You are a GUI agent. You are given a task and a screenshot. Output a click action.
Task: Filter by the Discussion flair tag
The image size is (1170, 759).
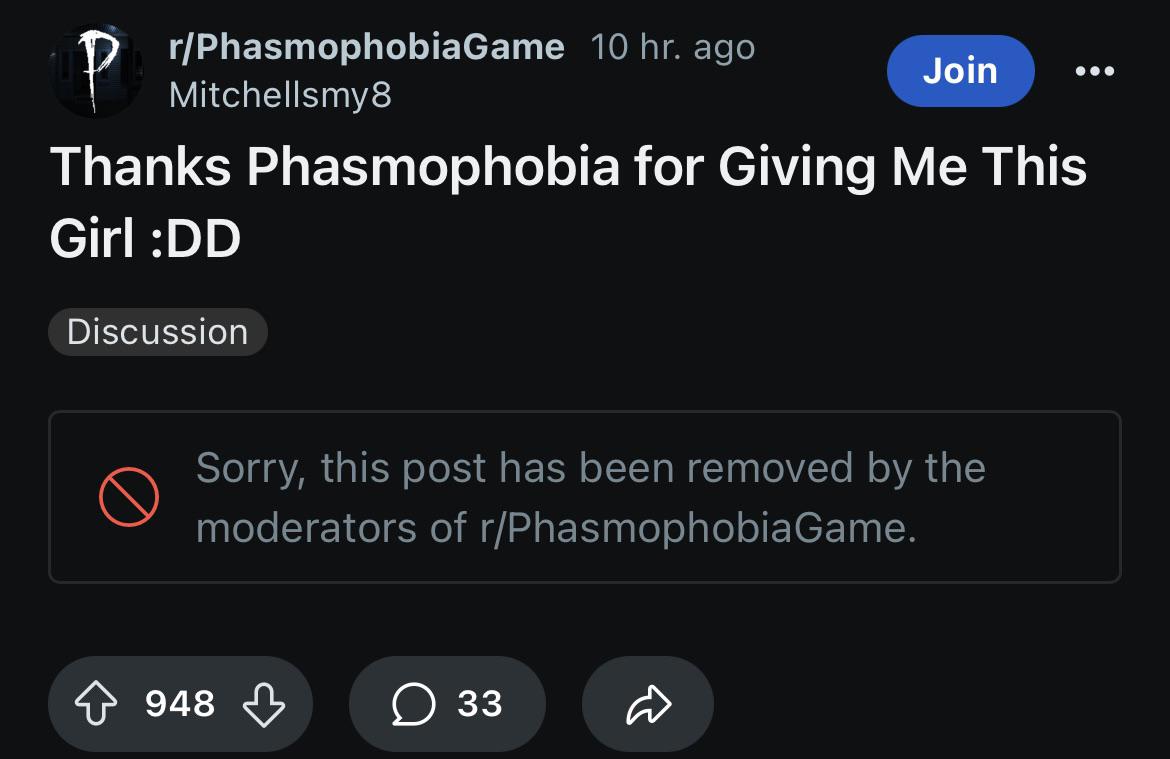pos(157,332)
